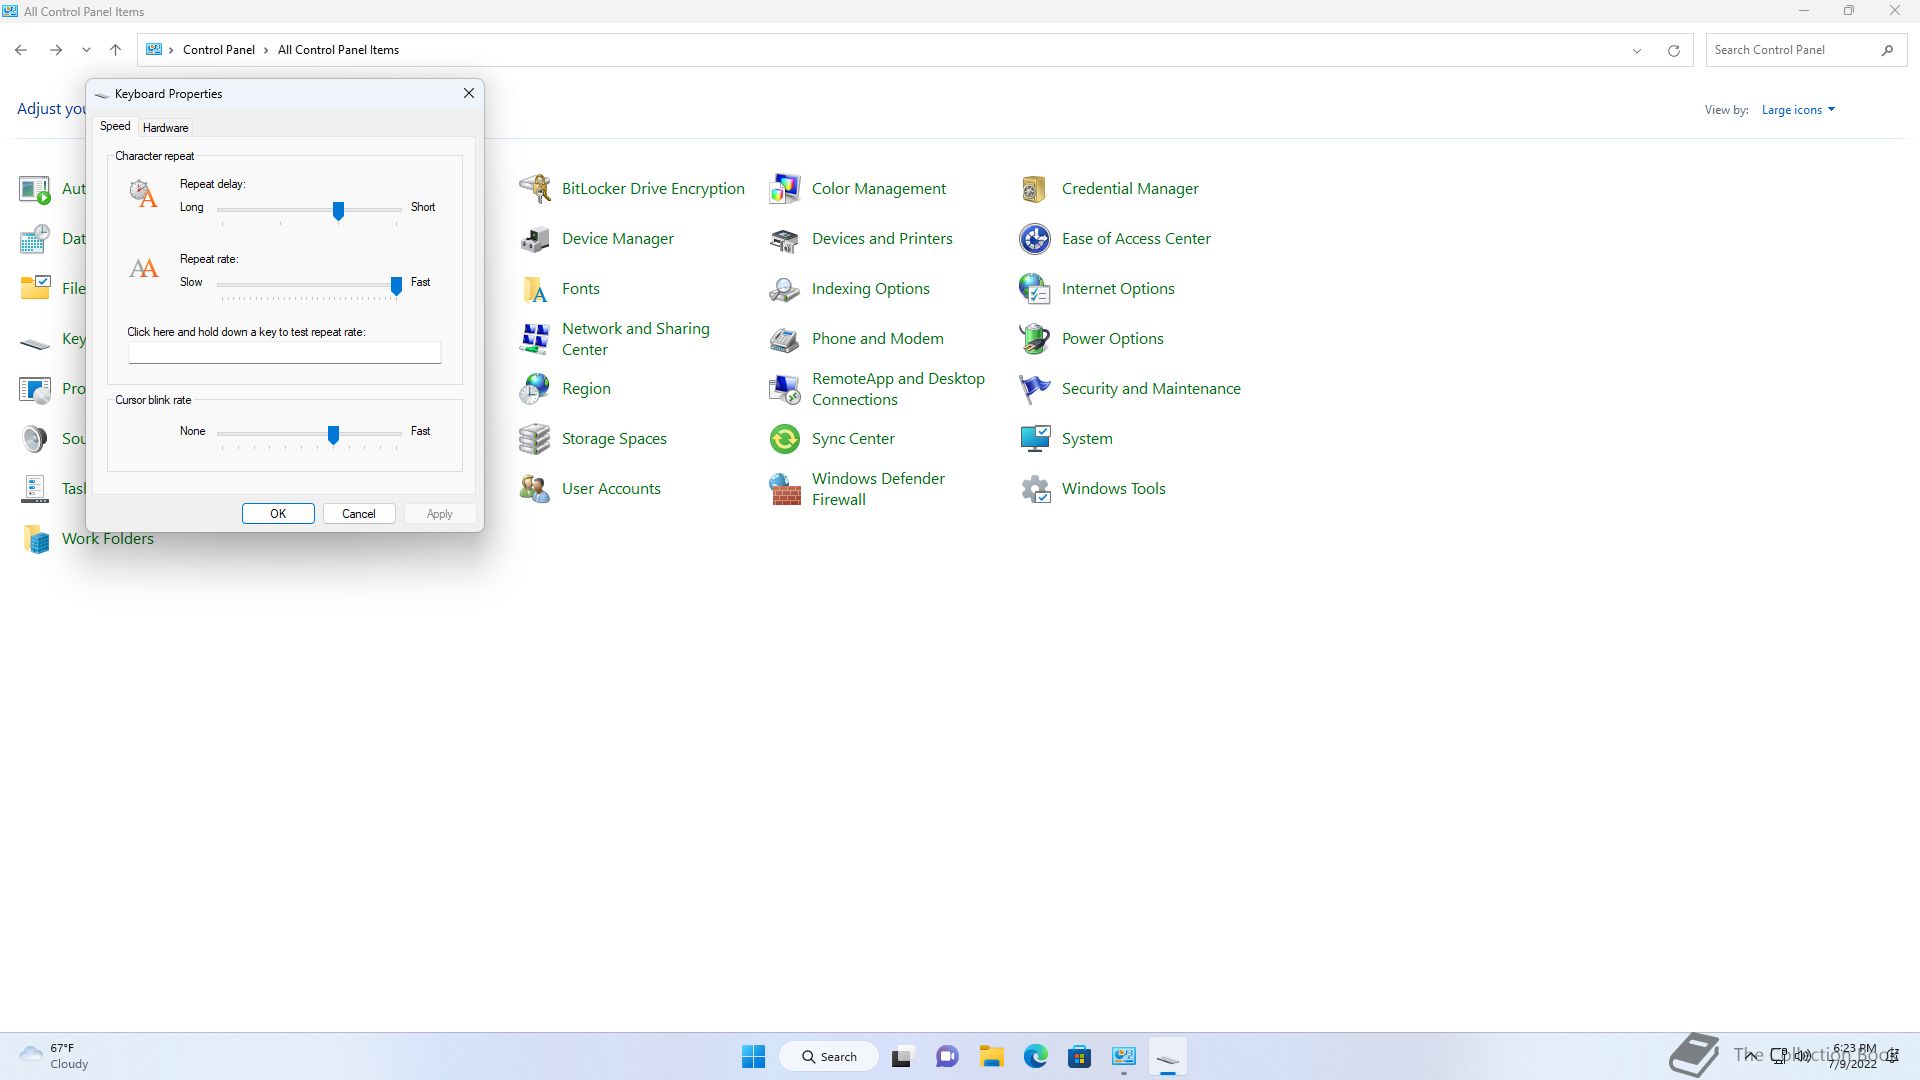Open Storage Spaces icon
The width and height of the screenshot is (1920, 1080).
(535, 439)
